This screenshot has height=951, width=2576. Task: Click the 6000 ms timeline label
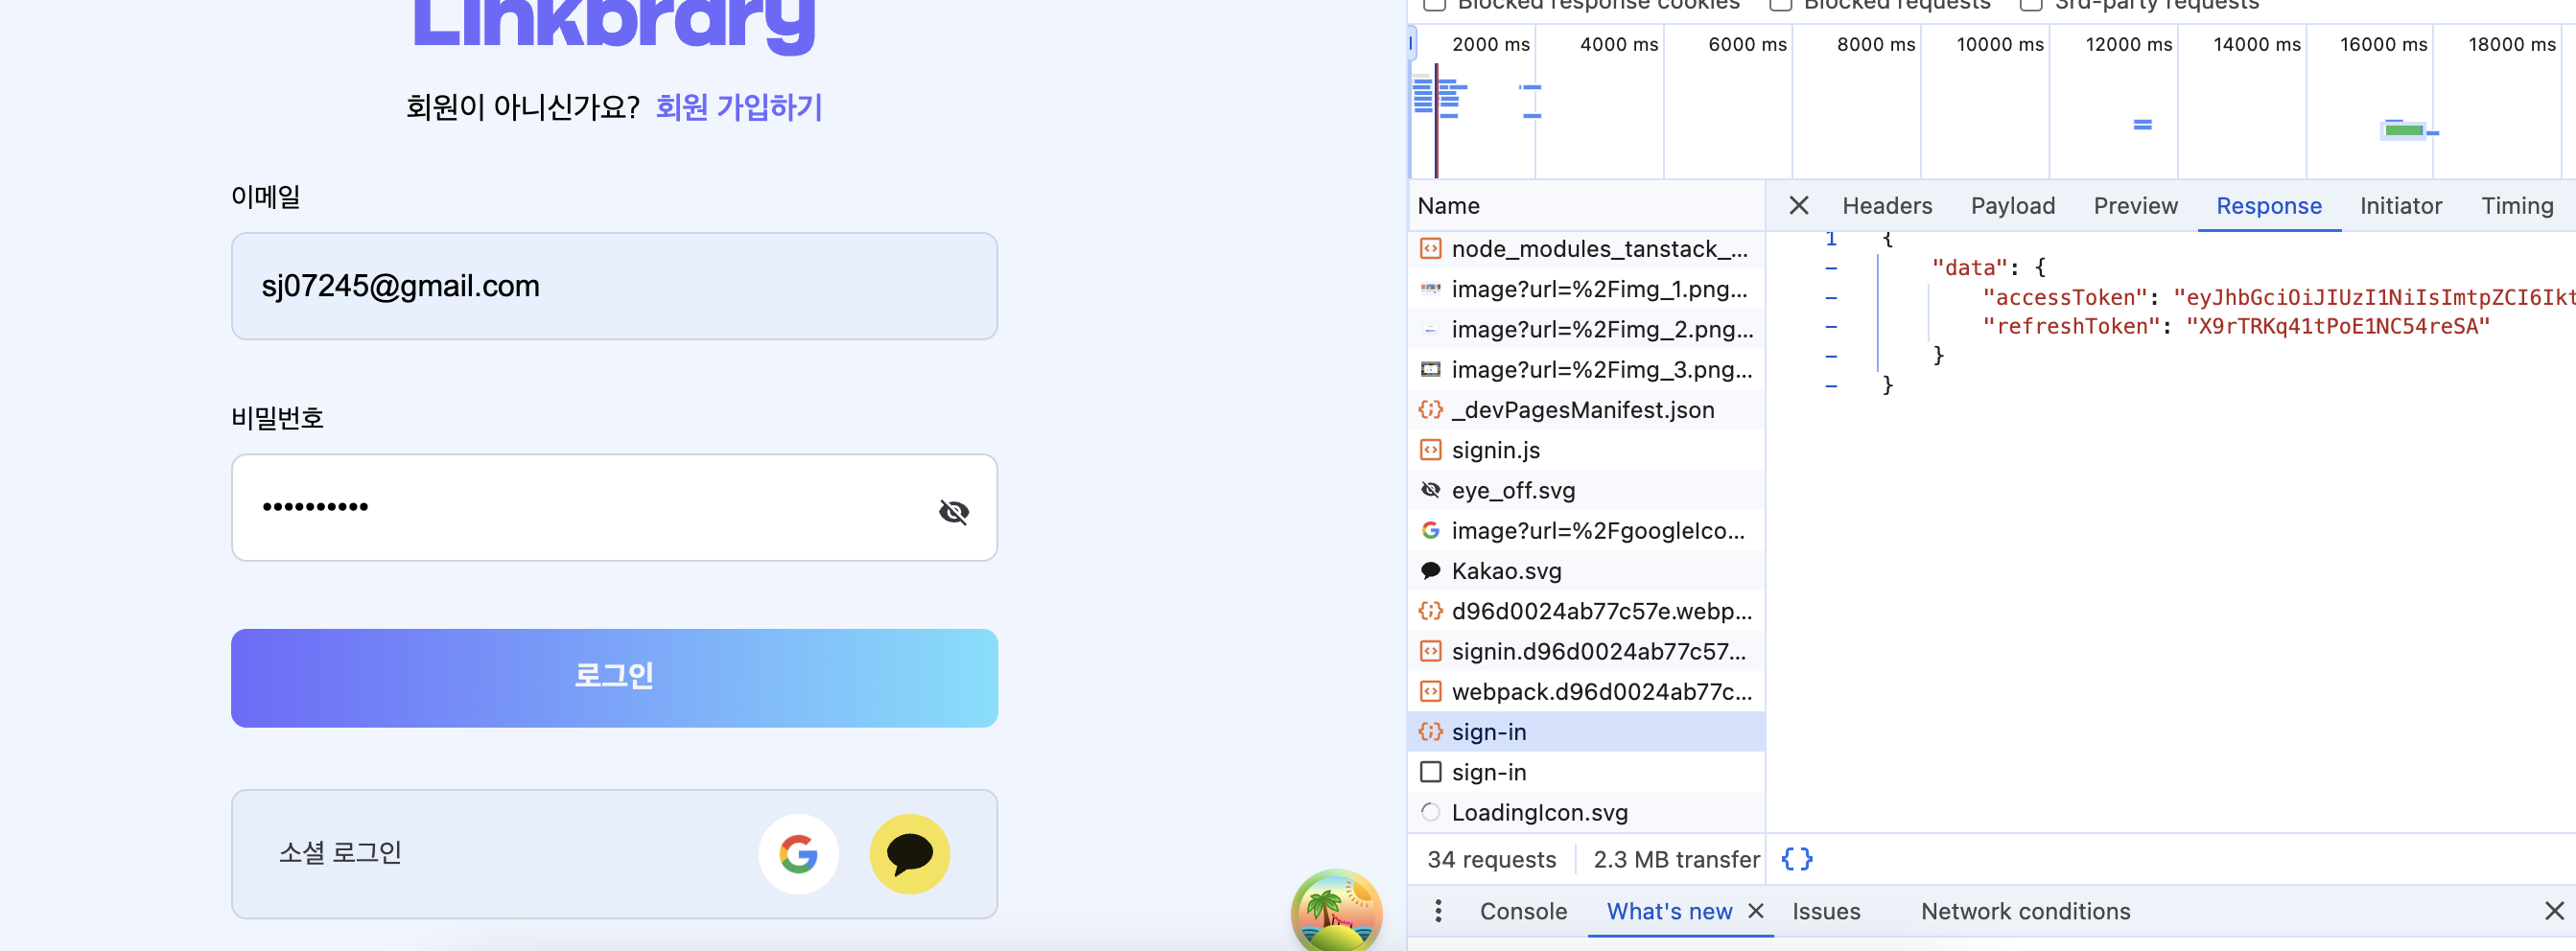coord(1747,44)
